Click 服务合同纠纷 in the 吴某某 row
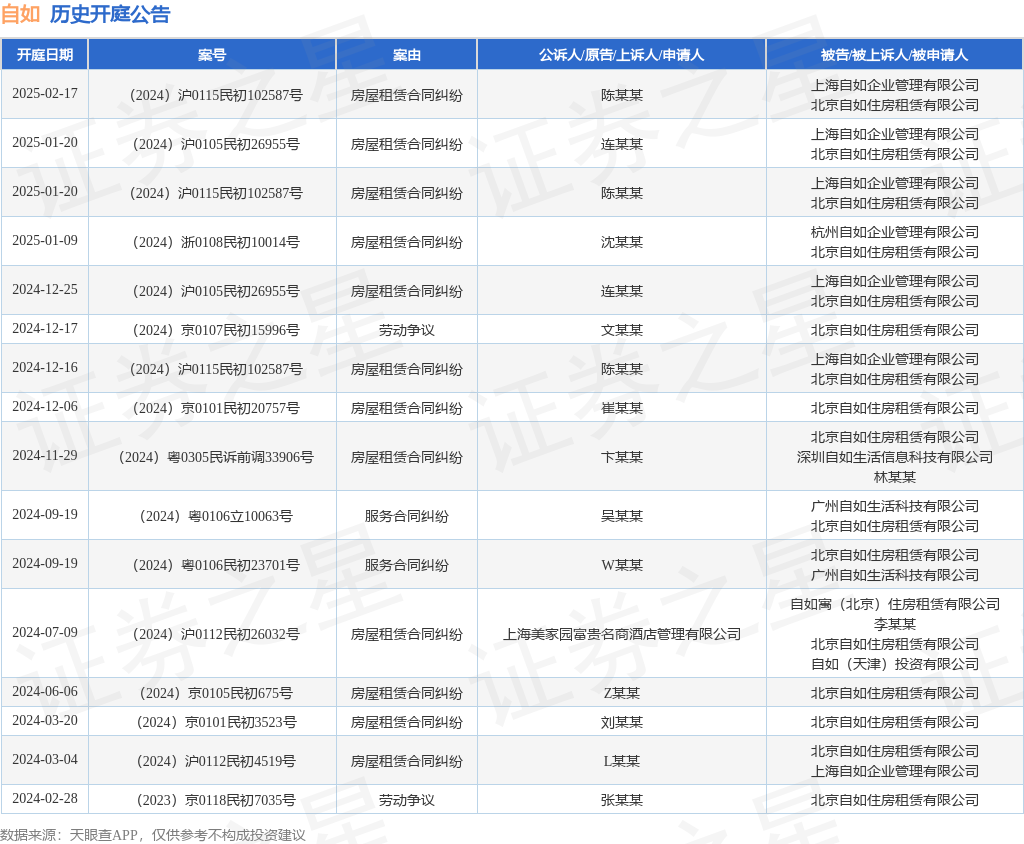The width and height of the screenshot is (1024, 844). [407, 516]
